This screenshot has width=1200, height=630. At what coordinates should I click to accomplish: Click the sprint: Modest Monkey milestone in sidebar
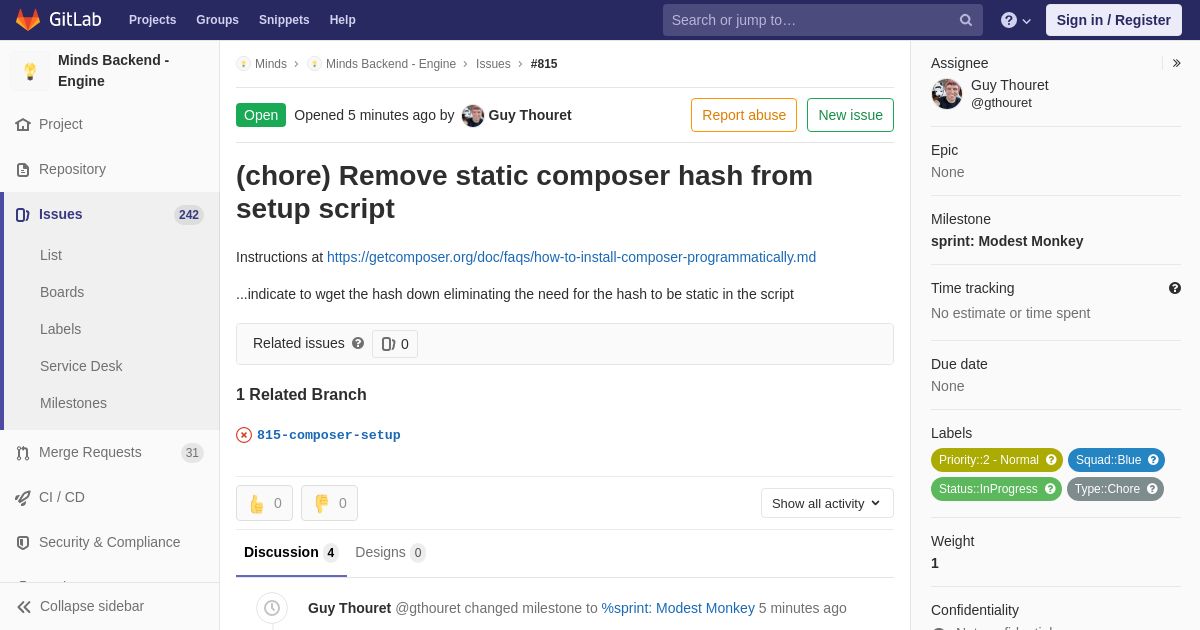click(1007, 241)
